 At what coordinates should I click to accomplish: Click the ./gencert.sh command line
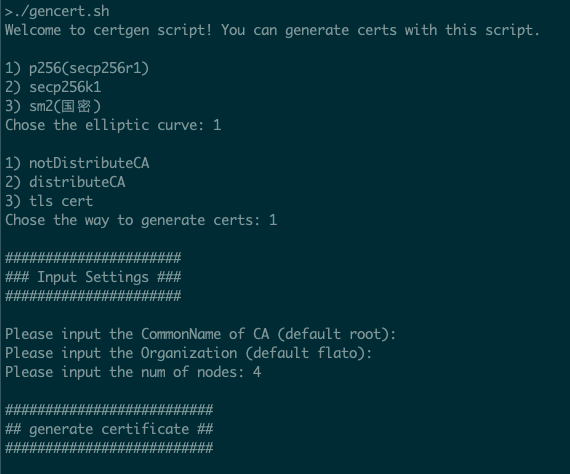point(57,12)
